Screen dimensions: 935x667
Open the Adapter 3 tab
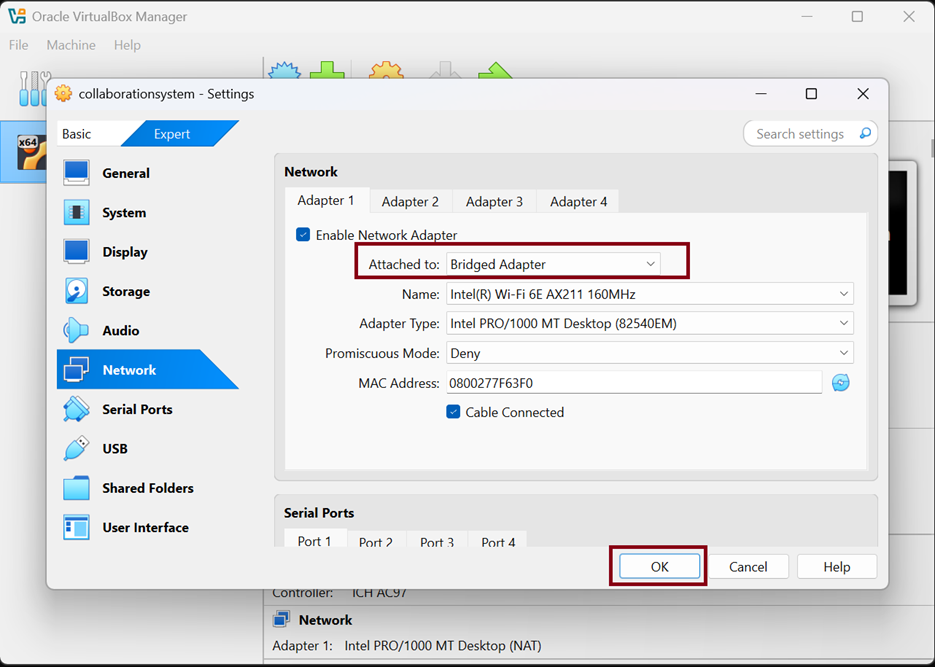coord(494,201)
